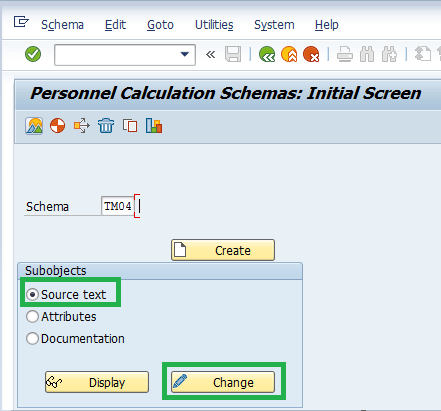Click the Save floppy disk icon
441x411 pixels.
[233, 54]
